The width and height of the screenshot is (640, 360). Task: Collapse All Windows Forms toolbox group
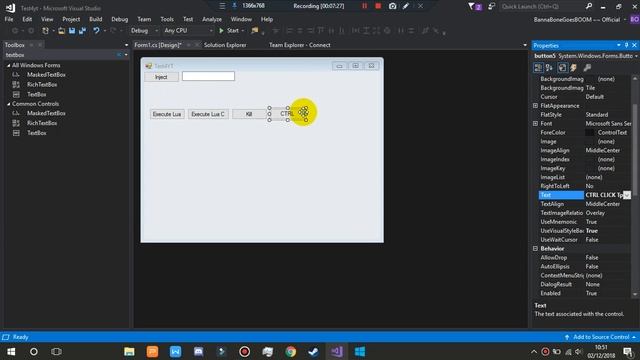click(9, 65)
